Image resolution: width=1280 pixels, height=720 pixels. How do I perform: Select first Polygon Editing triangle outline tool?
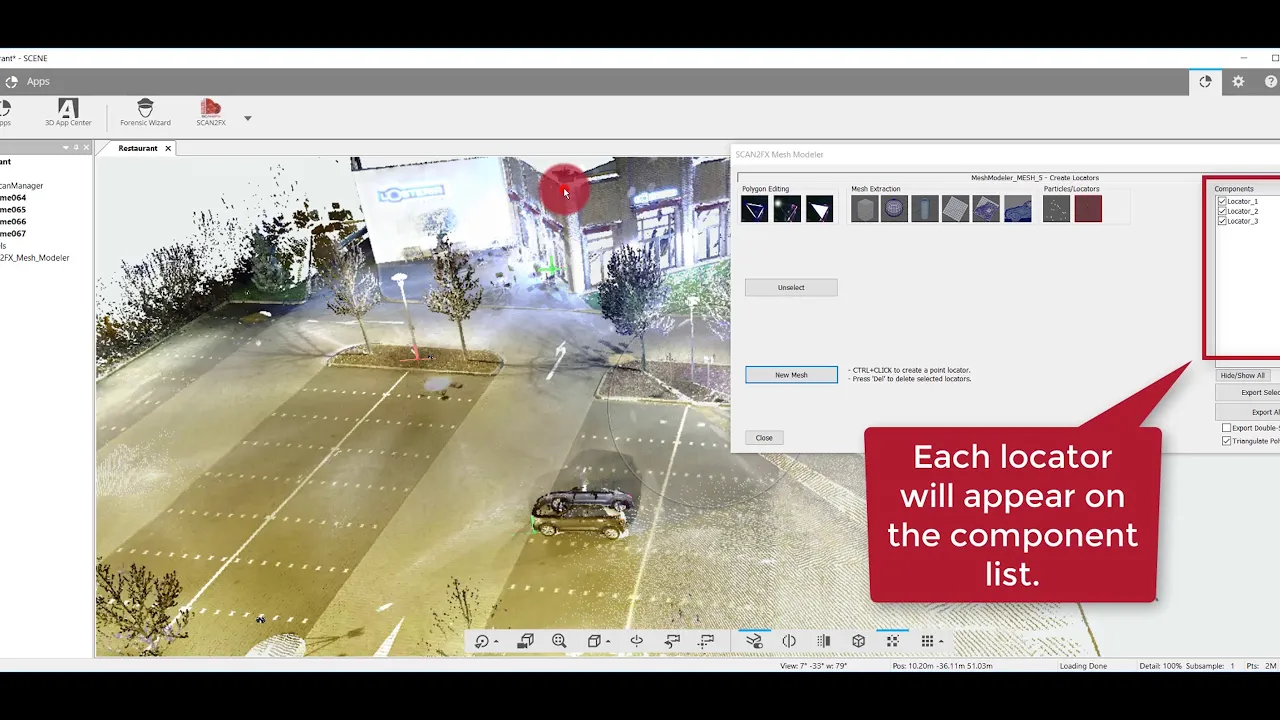coord(755,209)
